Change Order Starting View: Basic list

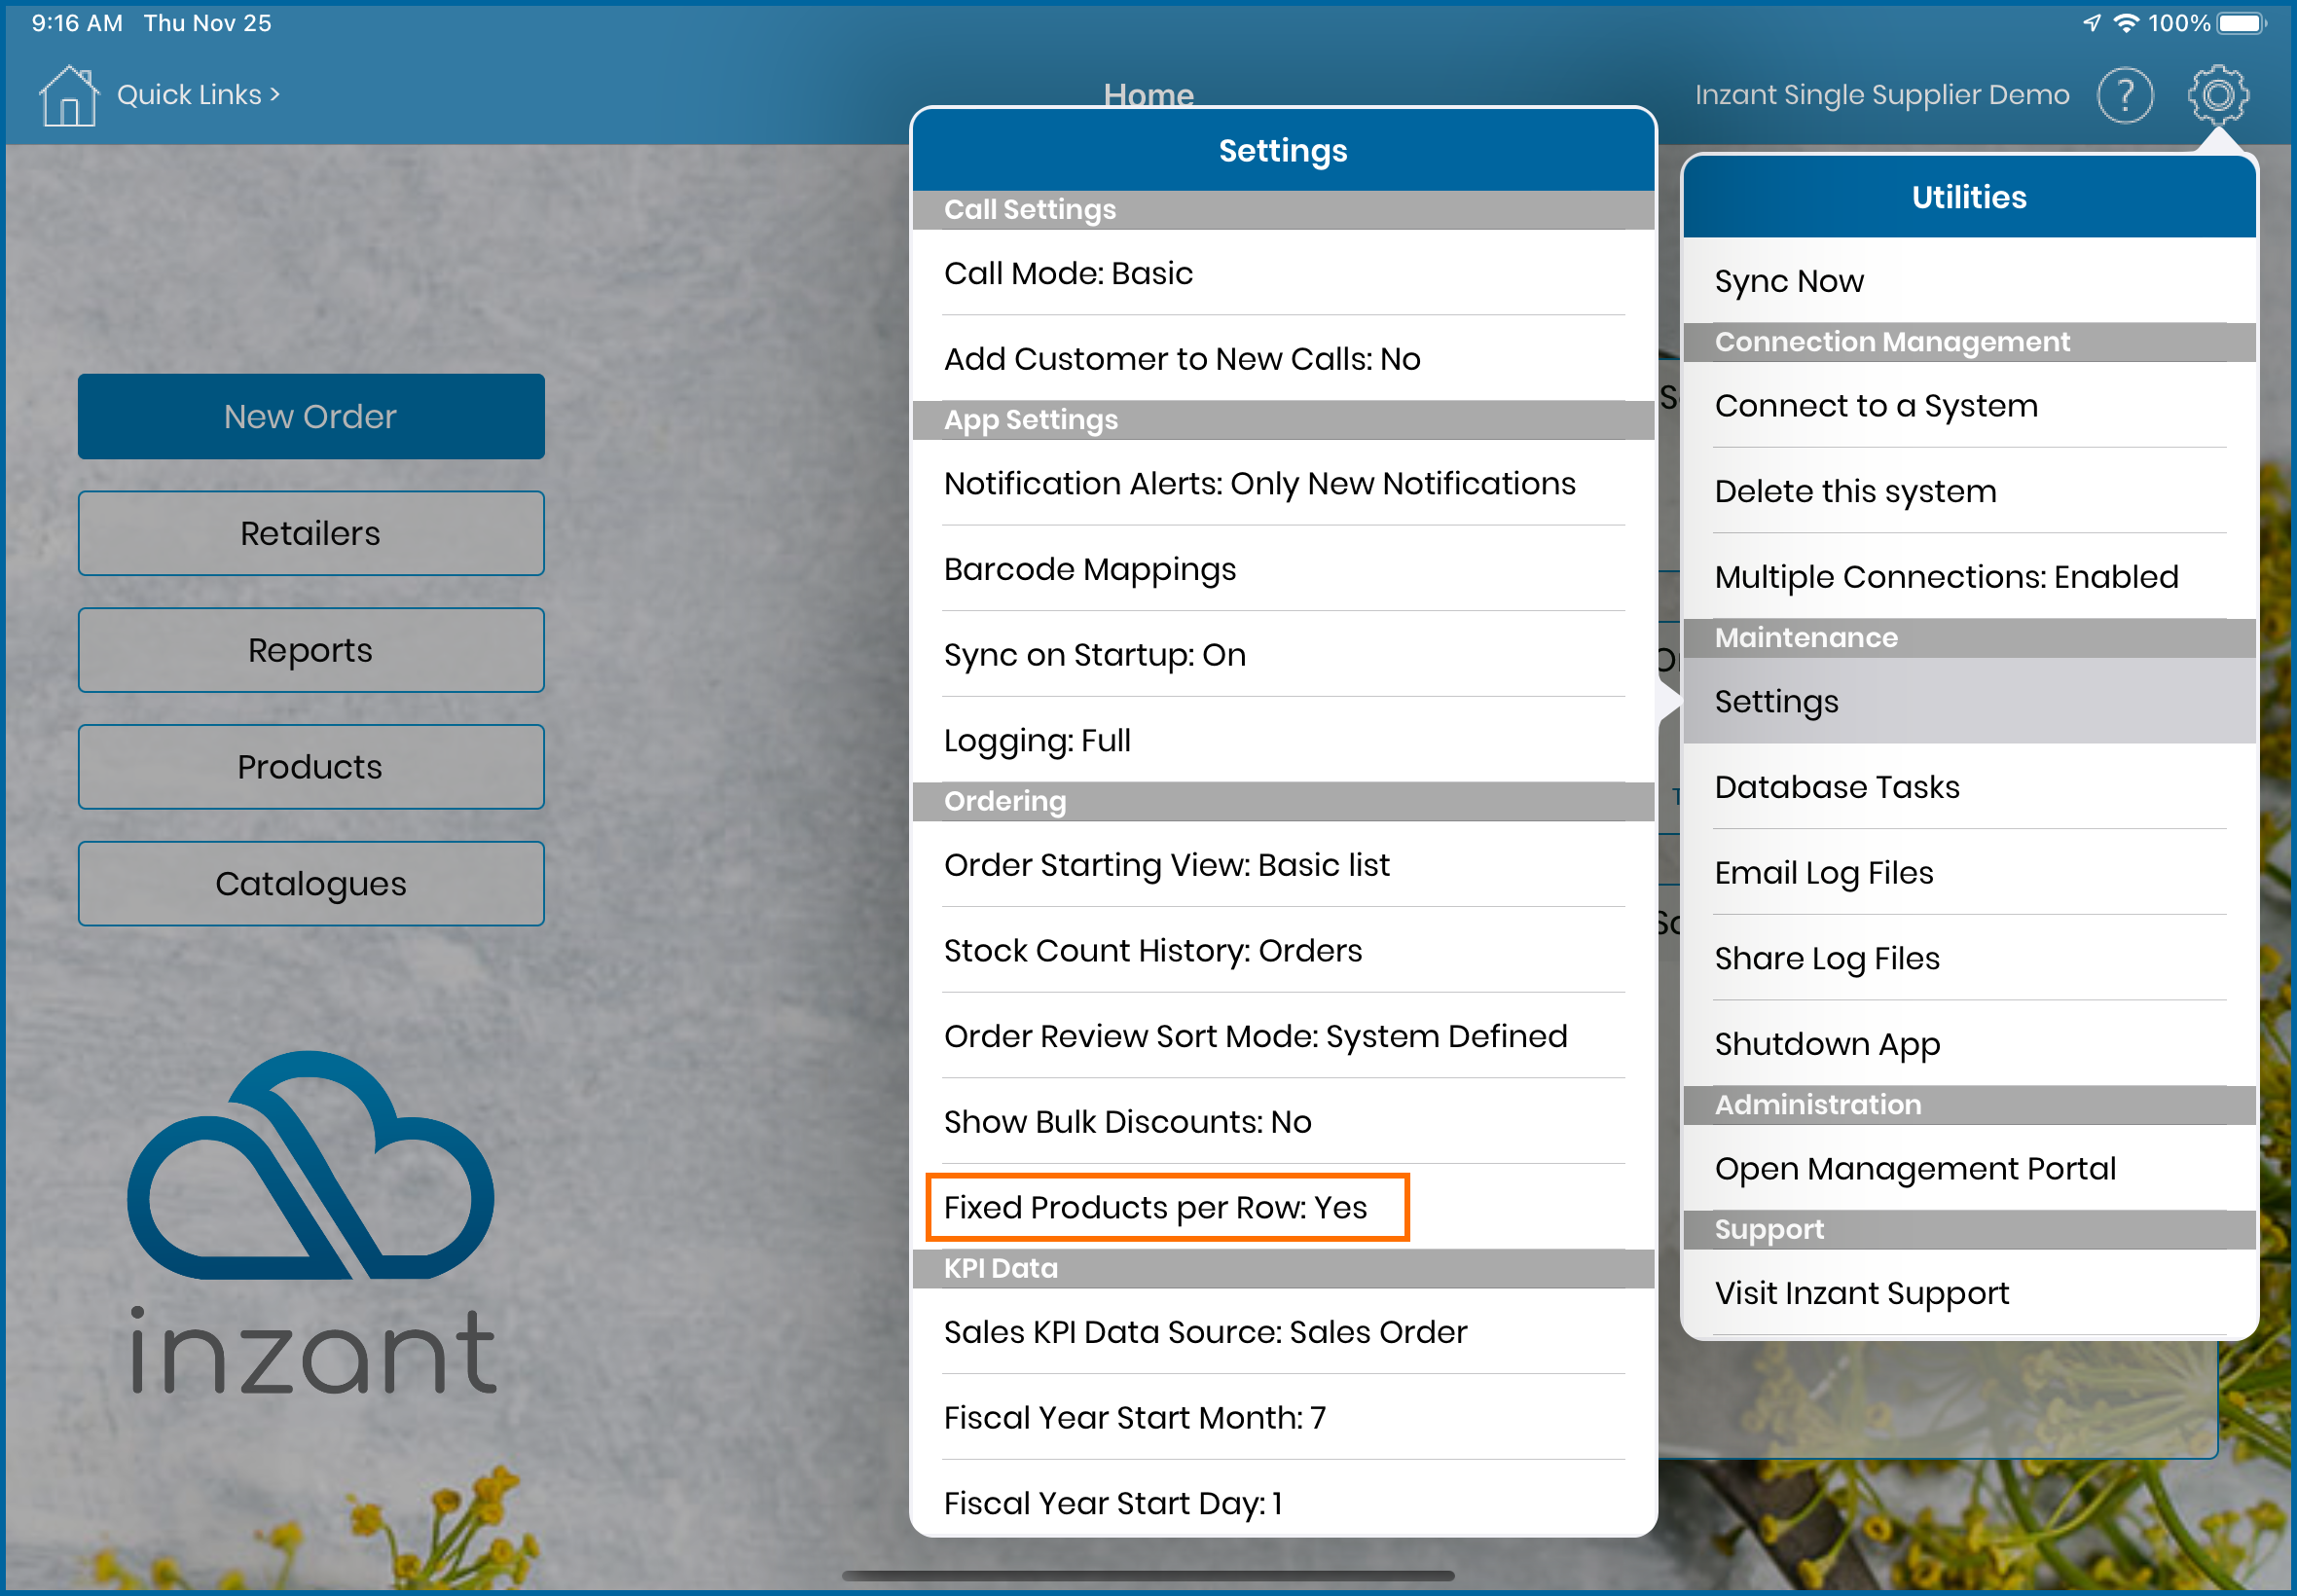coord(1283,865)
